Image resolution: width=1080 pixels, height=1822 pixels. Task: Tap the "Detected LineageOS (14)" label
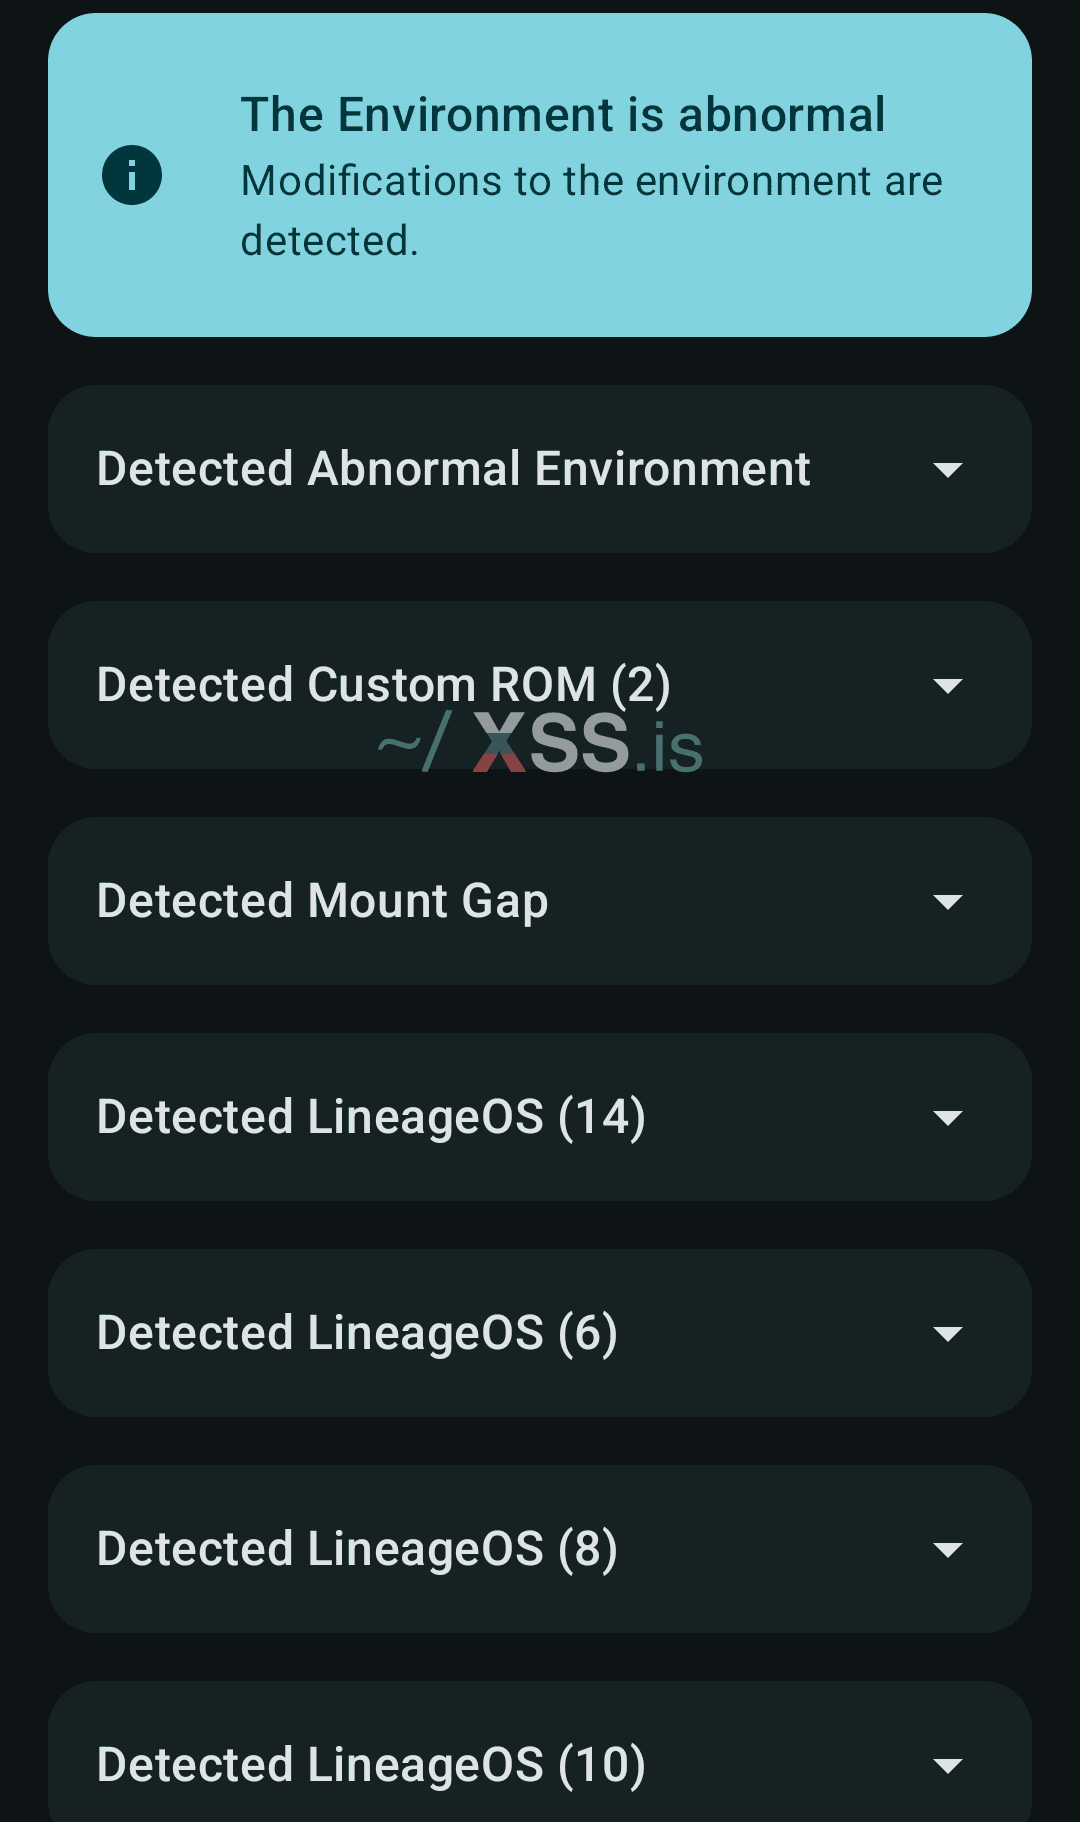(371, 1117)
